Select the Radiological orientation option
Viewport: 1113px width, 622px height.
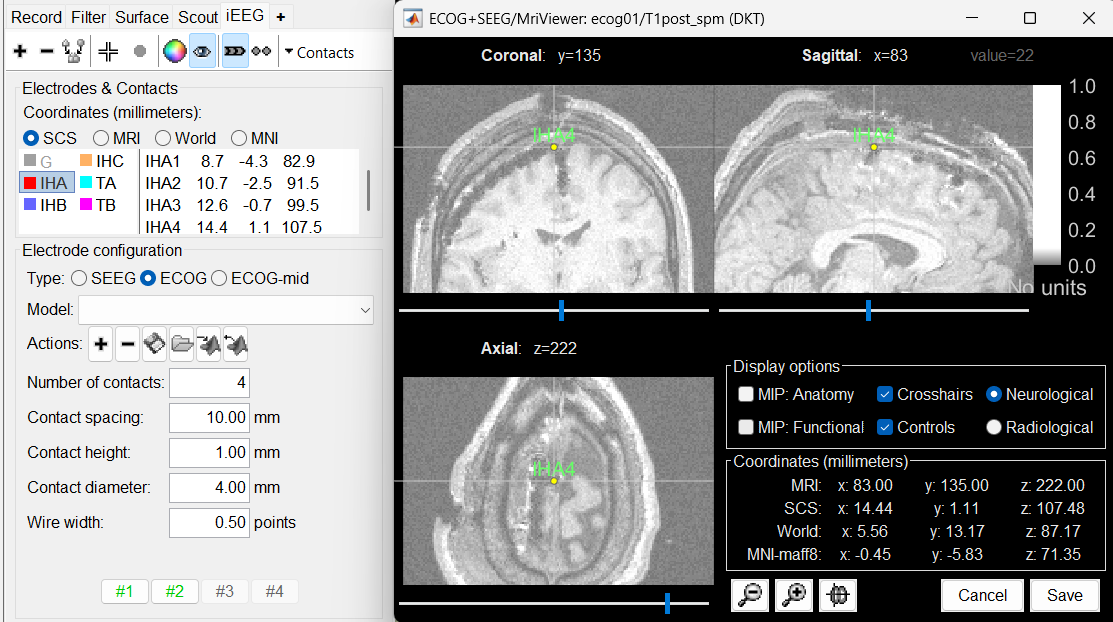994,427
